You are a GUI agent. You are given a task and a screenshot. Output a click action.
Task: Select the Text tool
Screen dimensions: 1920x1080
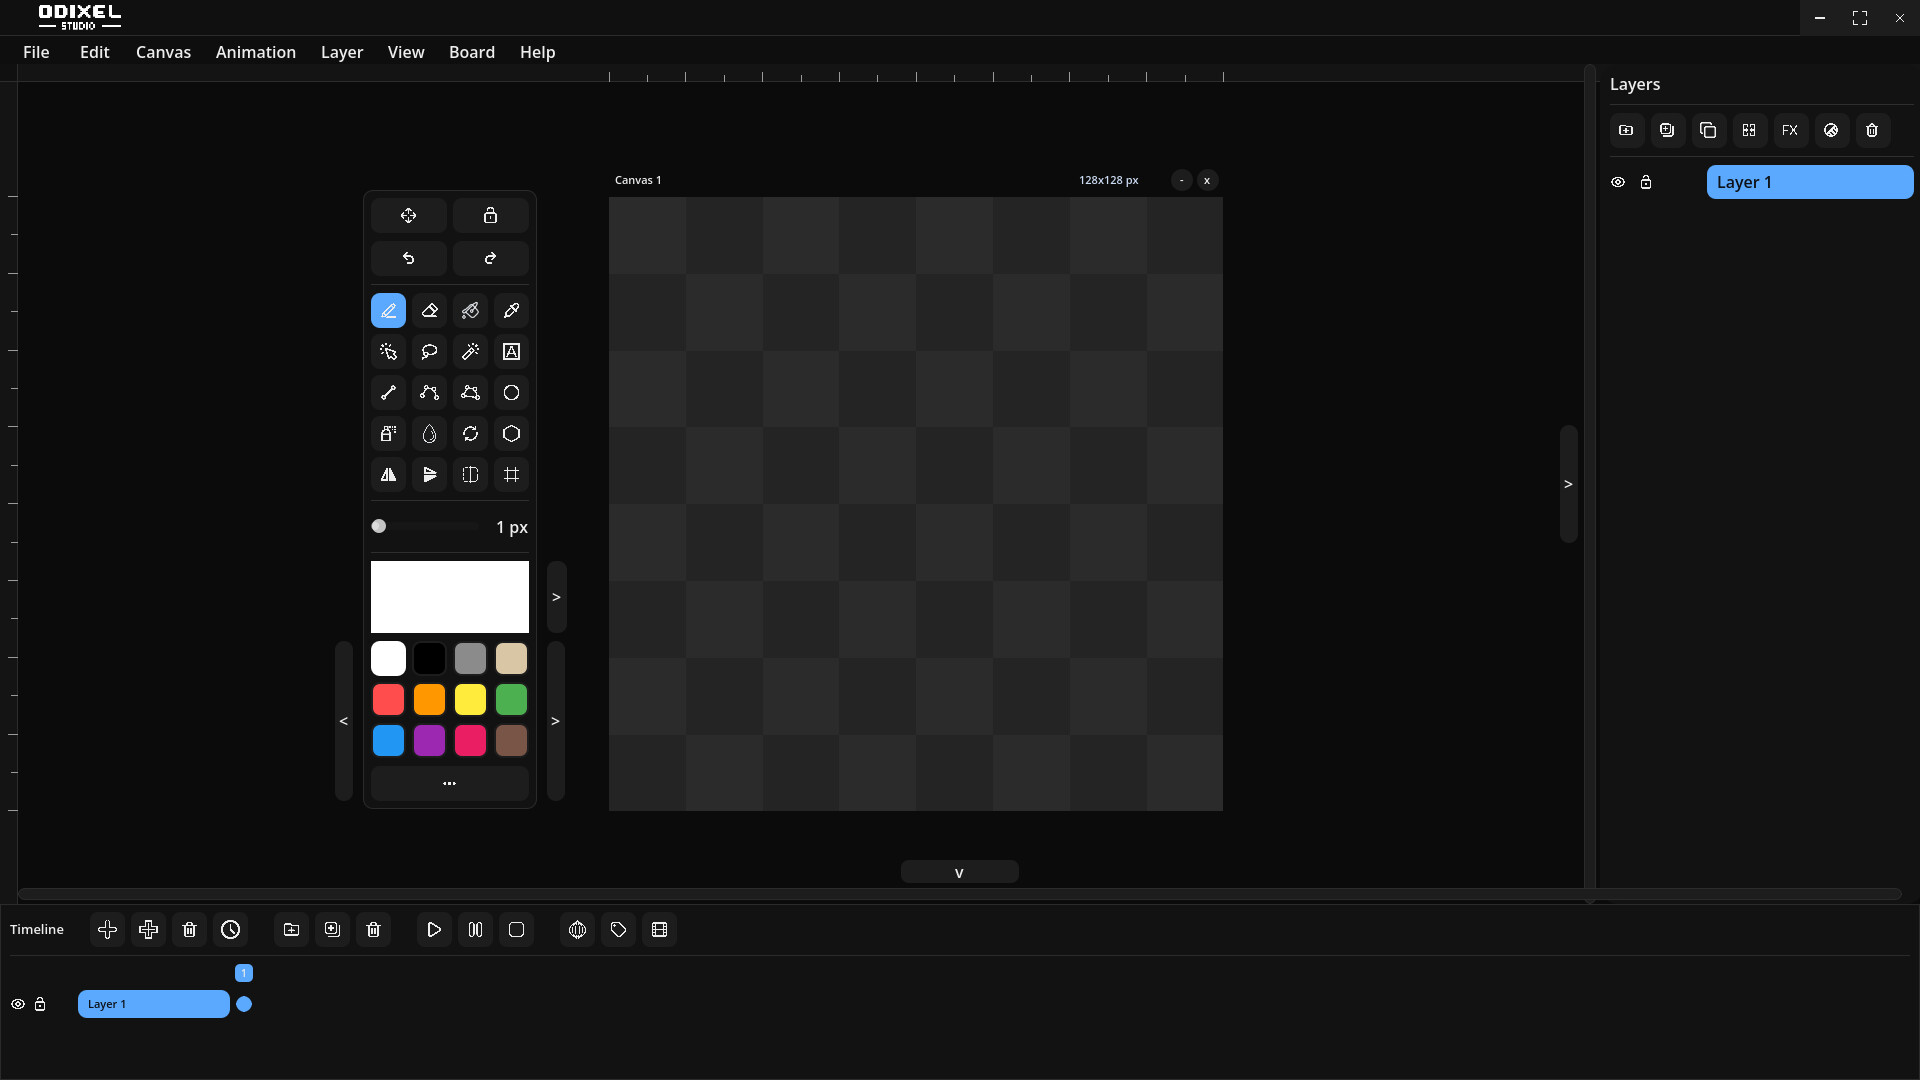[x=511, y=352]
